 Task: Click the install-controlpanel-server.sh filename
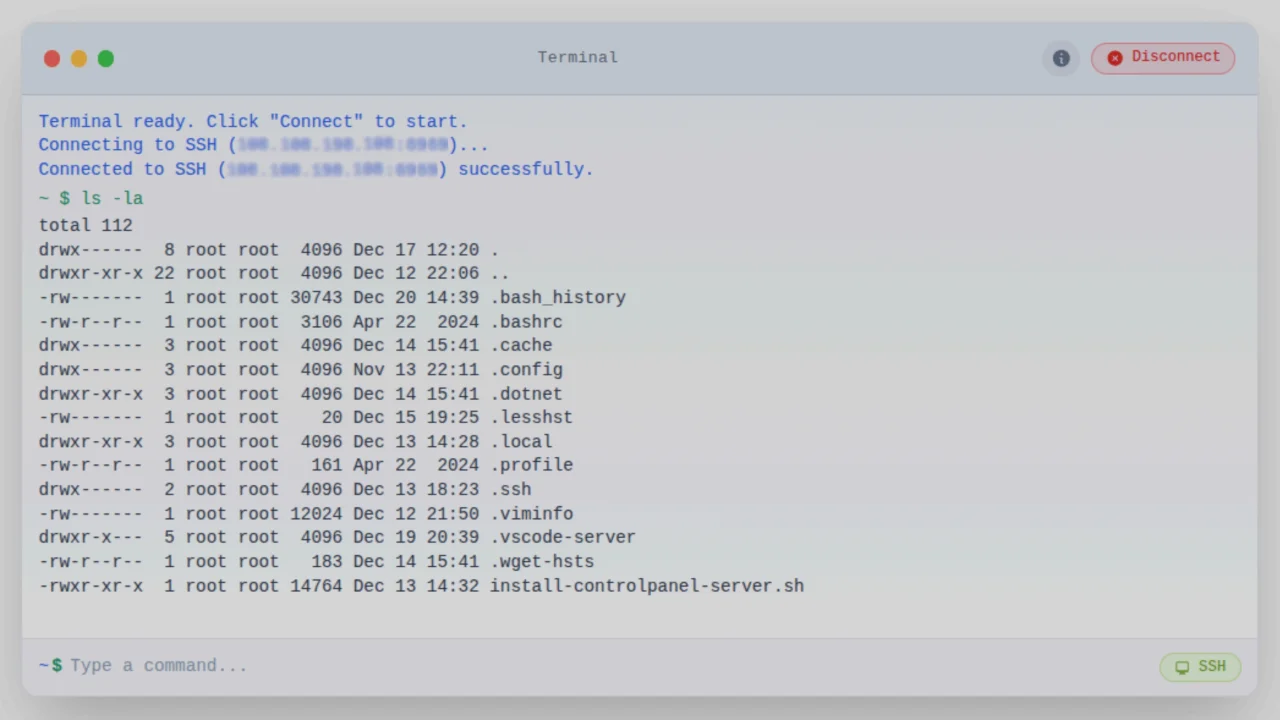click(x=646, y=586)
